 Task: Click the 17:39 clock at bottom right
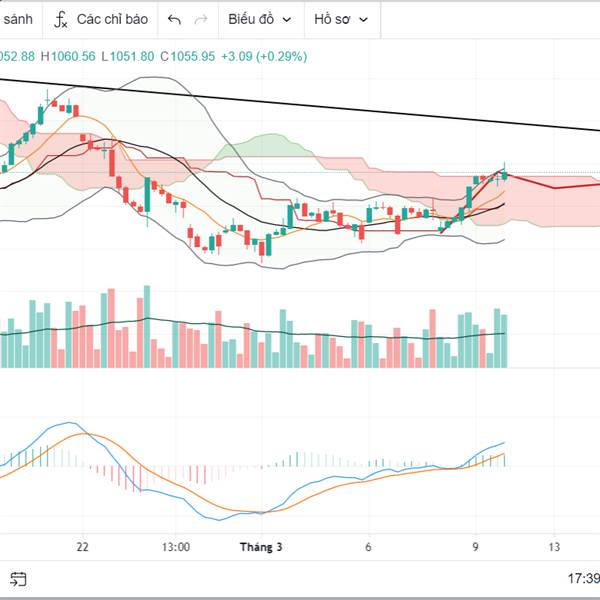click(583, 578)
